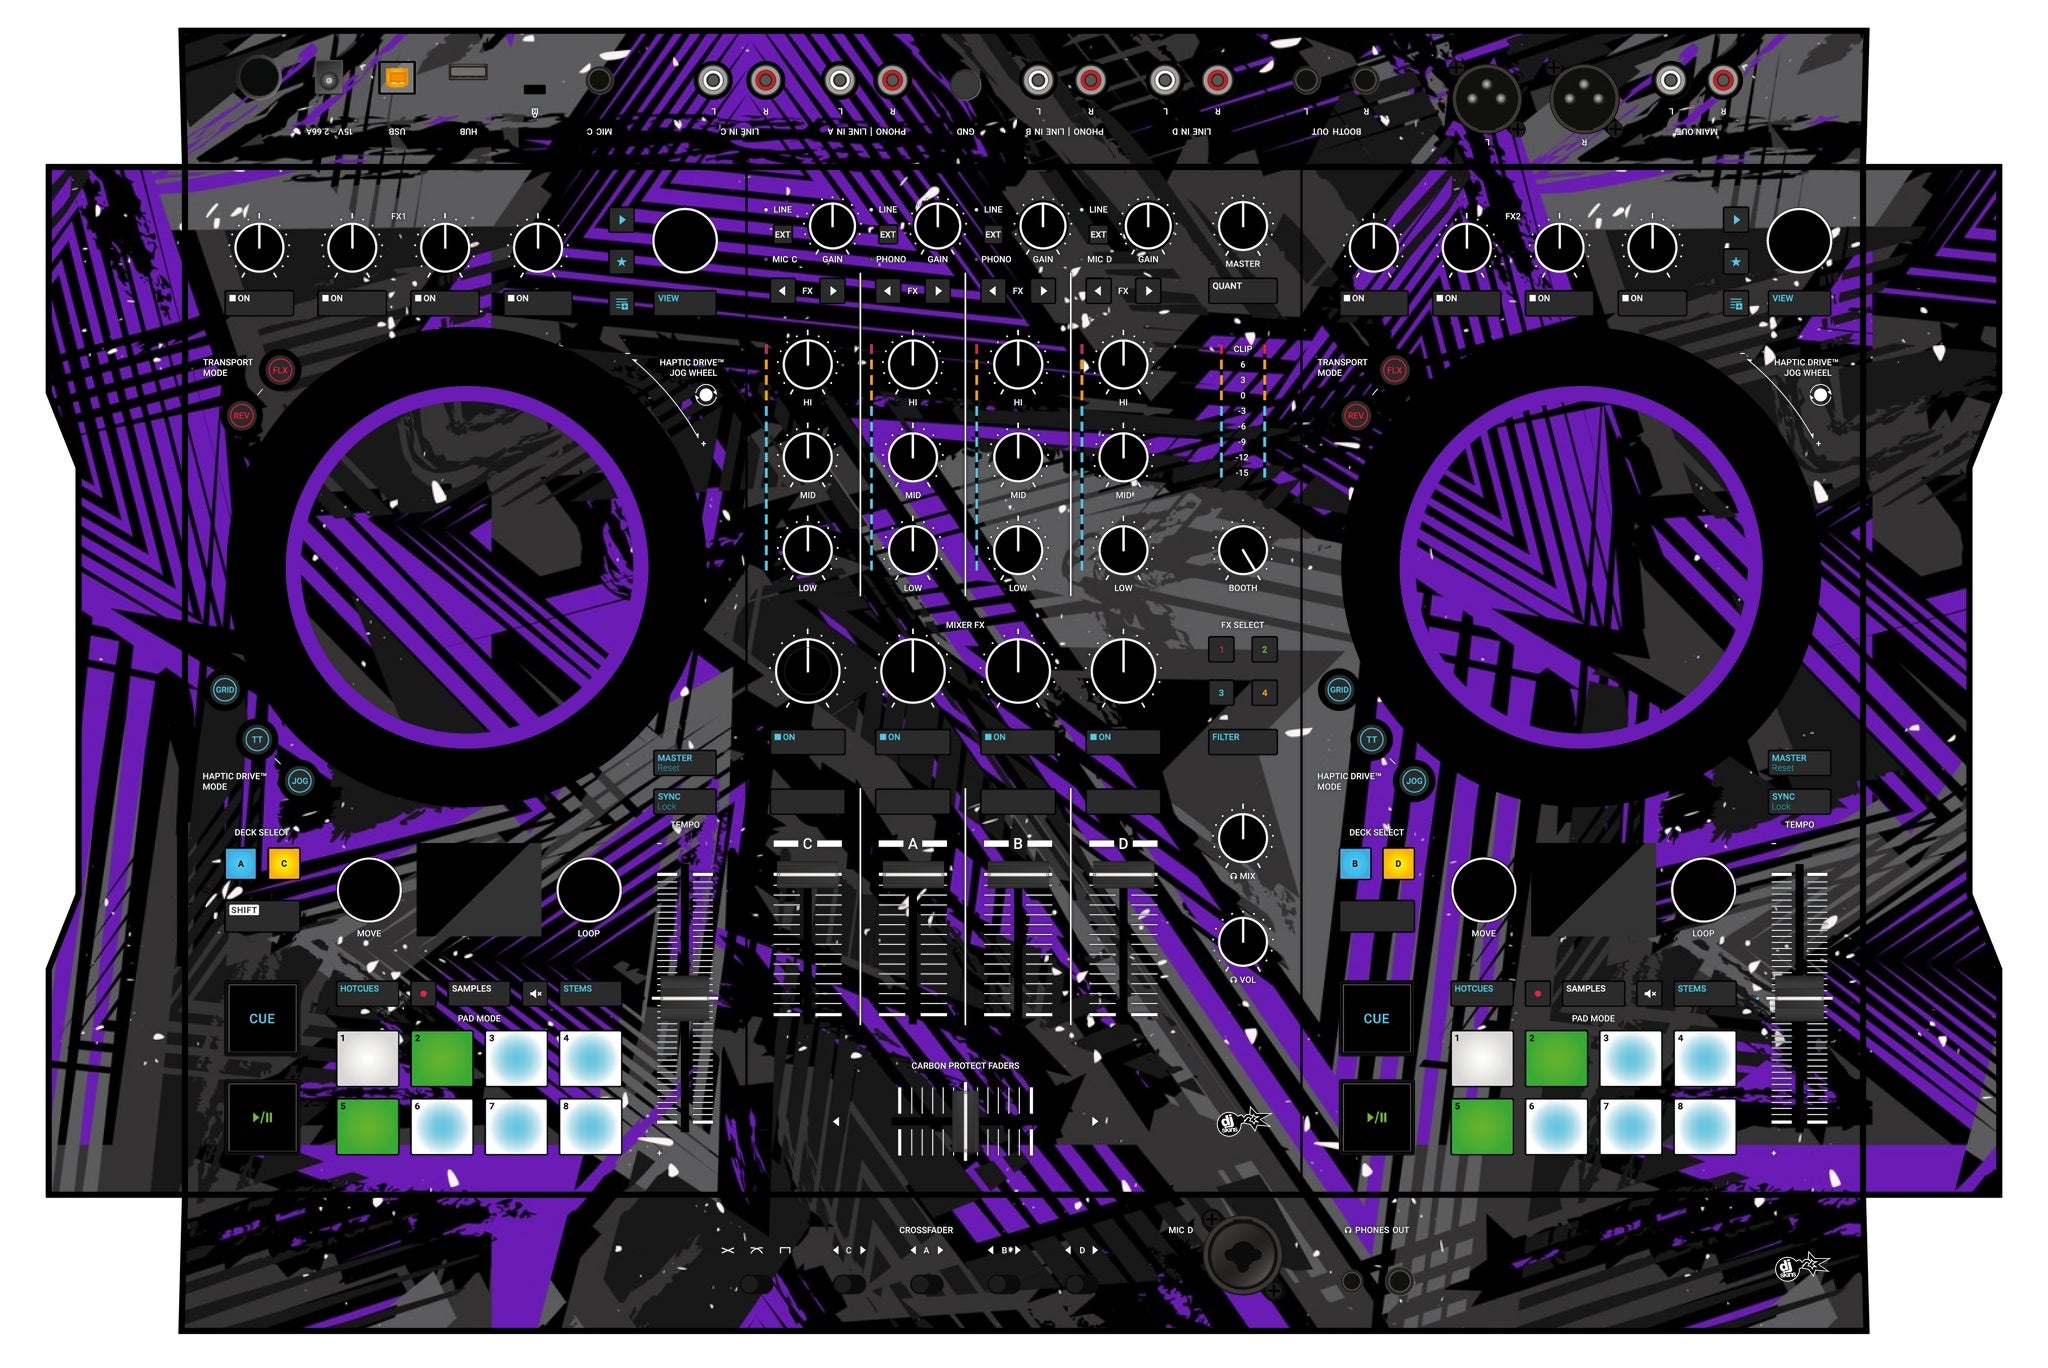The width and height of the screenshot is (2048, 1368).
Task: Click the right deck GRID button
Action: pos(1339,689)
